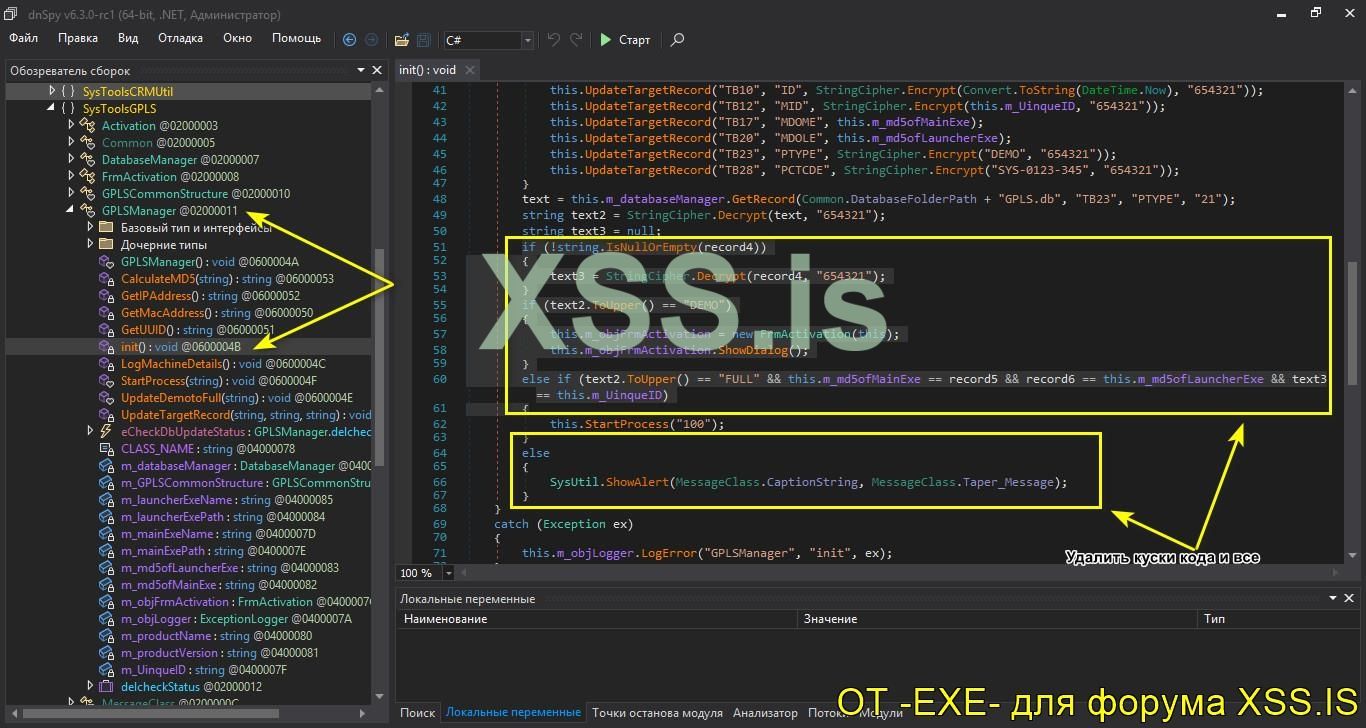This screenshot has width=1366, height=728.
Task: Click the method icon beside UpdateDemotoFull
Action: coord(107,397)
